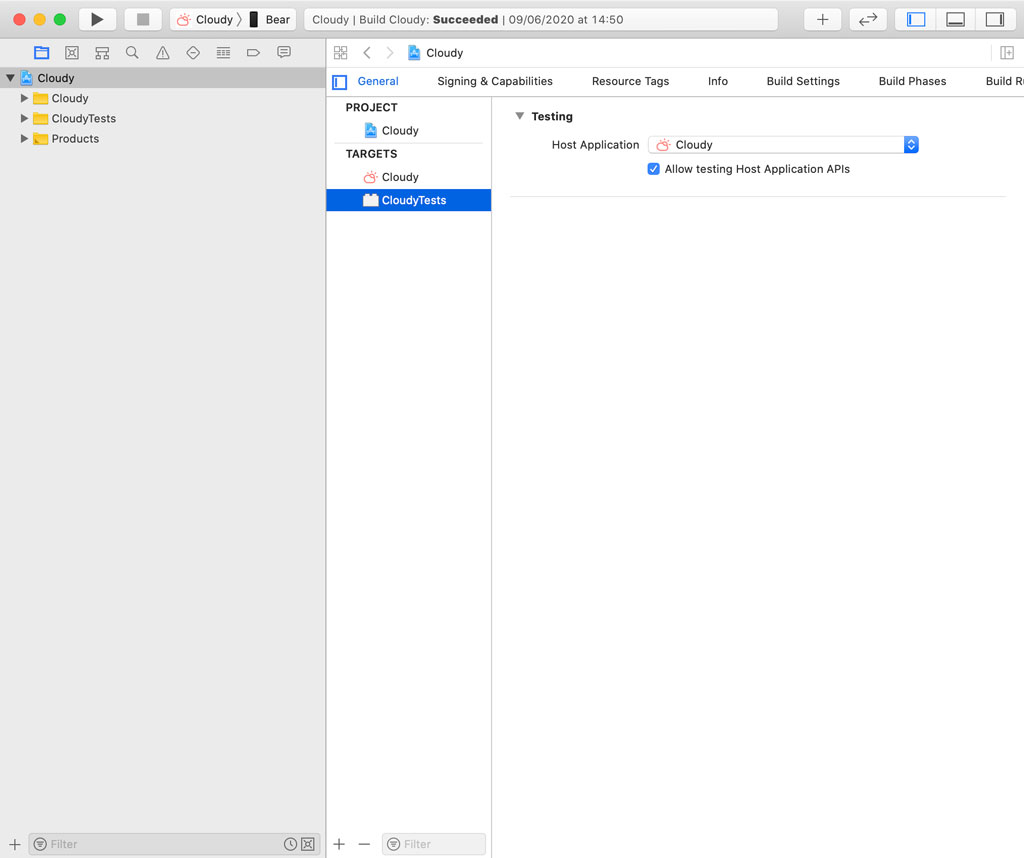Open the Host Application dropdown

783,144
